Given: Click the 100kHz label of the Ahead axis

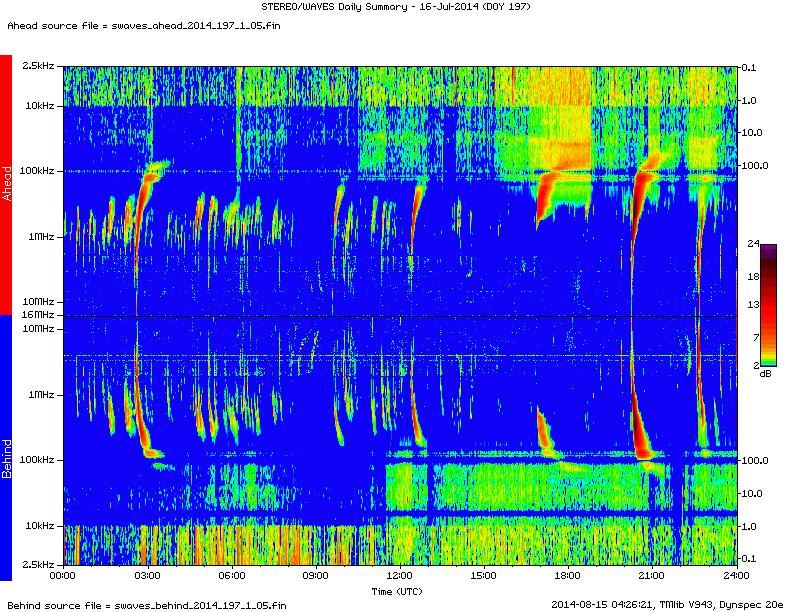Looking at the screenshot, I should (37, 171).
